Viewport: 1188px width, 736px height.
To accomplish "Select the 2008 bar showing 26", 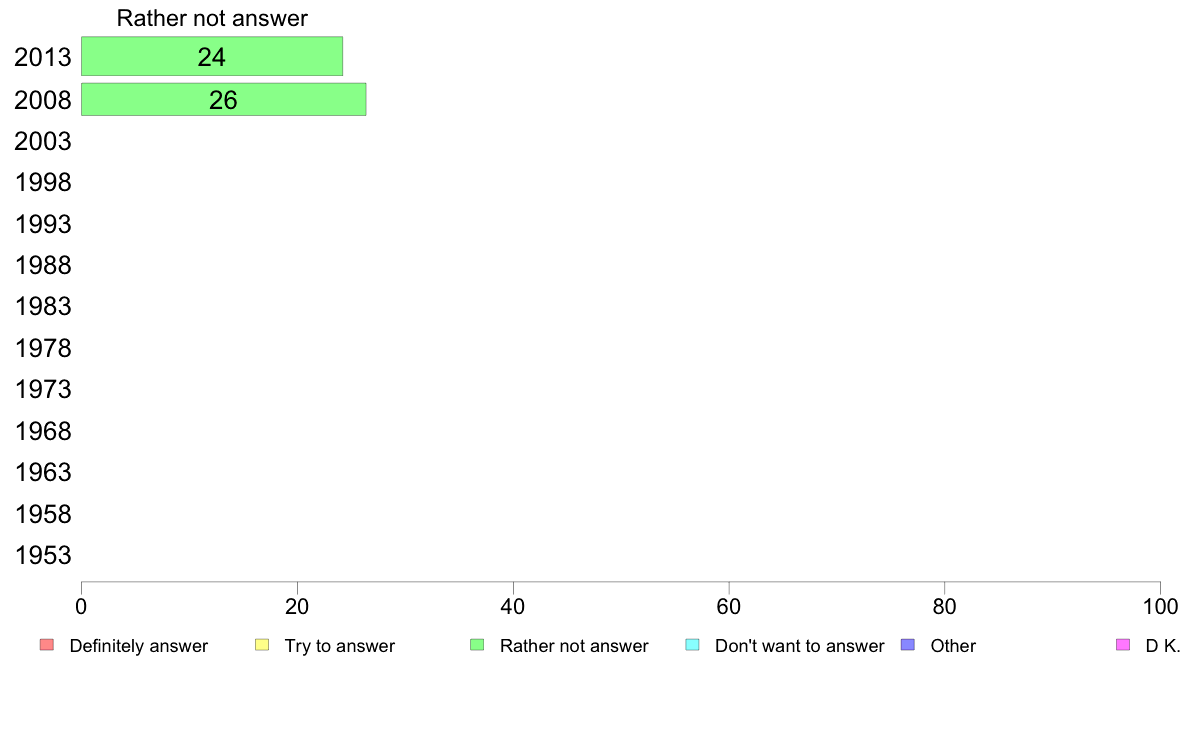I will tap(224, 99).
